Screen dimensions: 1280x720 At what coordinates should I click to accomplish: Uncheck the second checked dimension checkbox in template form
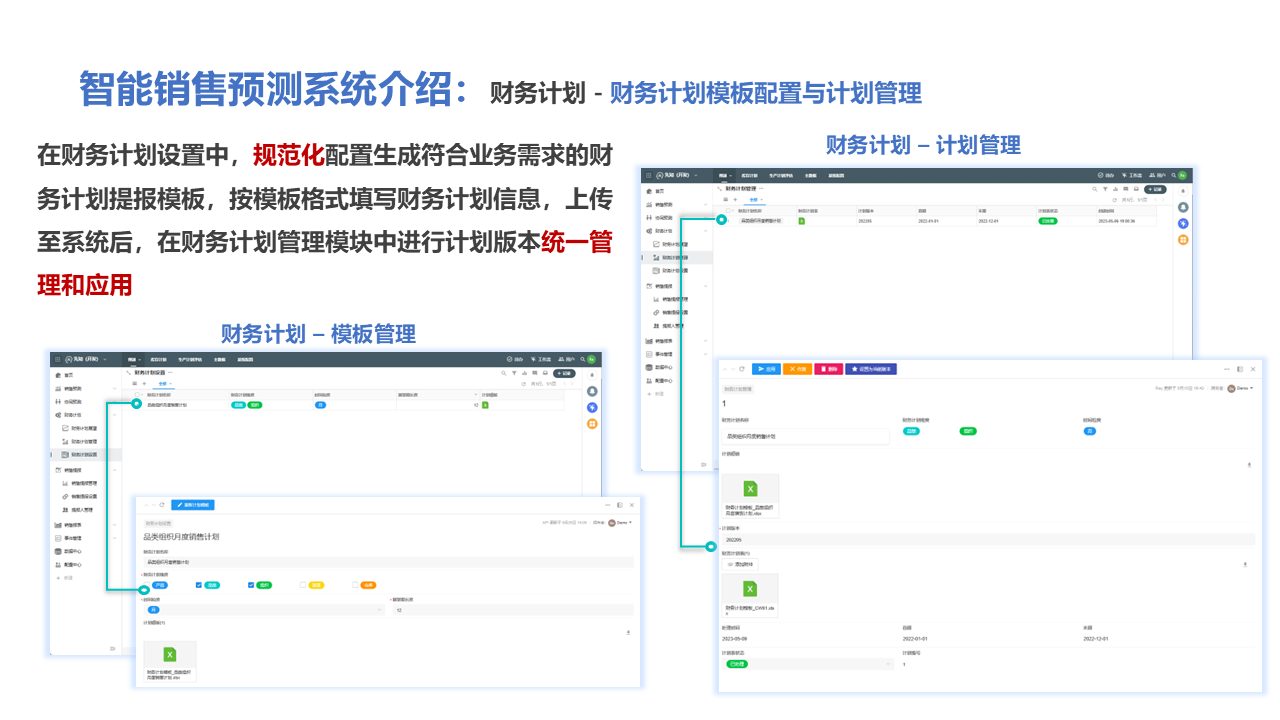[x=252, y=585]
